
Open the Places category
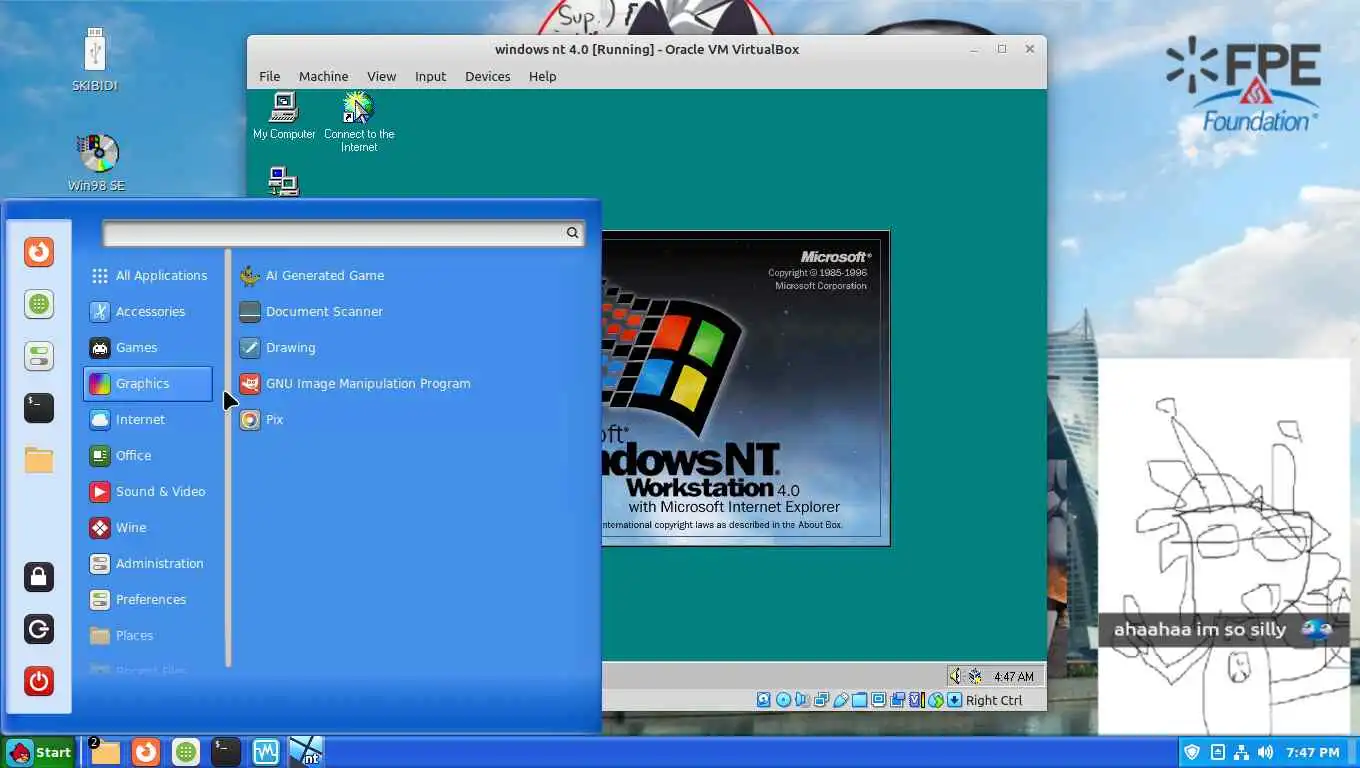(148, 636)
